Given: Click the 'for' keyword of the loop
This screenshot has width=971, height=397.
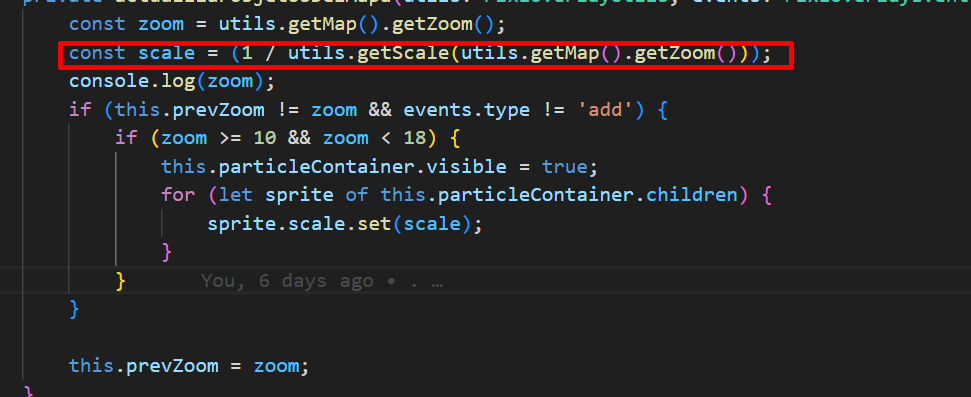Looking at the screenshot, I should pos(178,195).
